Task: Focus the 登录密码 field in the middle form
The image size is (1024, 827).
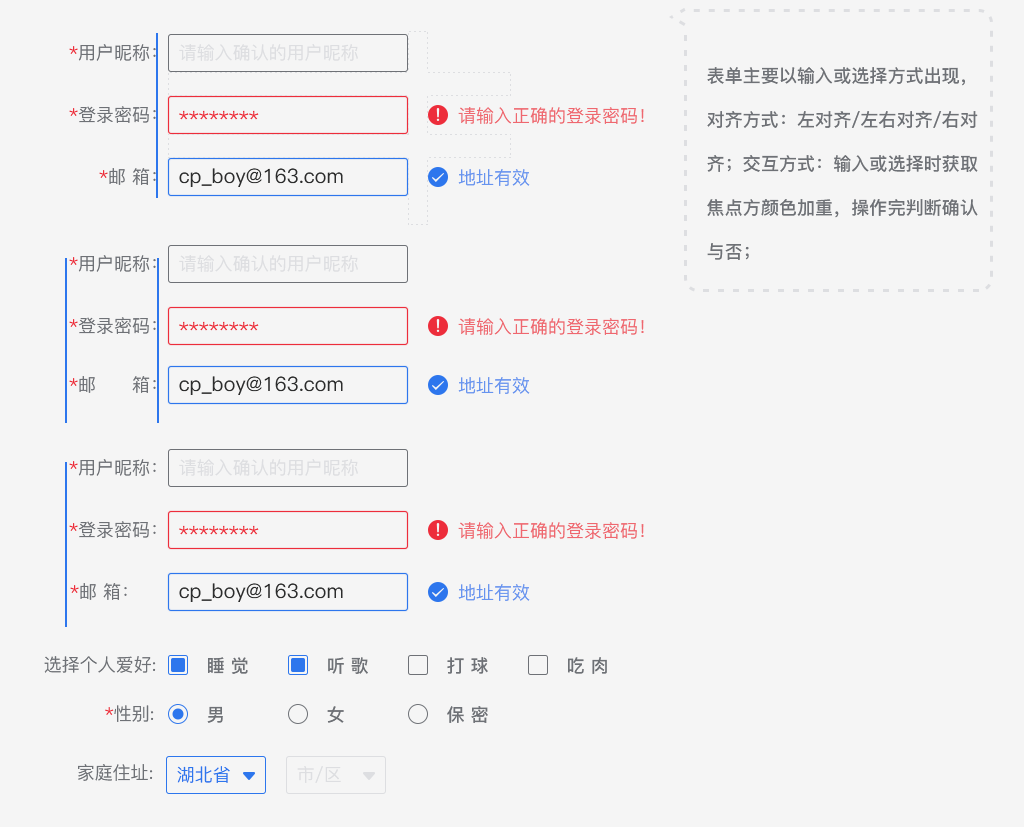Action: [288, 326]
